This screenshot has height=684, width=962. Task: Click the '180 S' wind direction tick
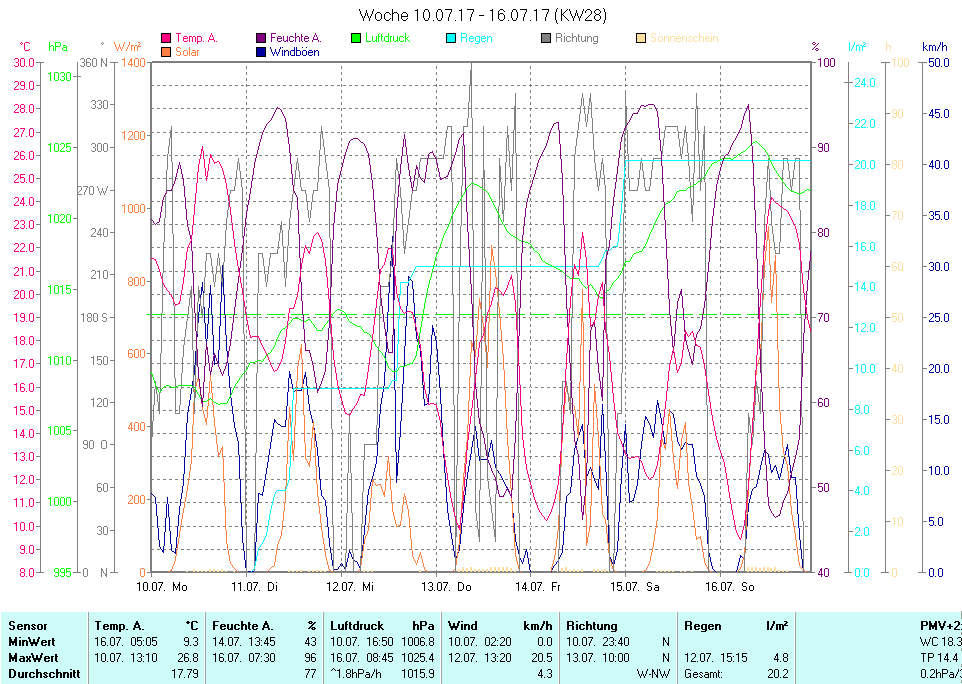94,318
